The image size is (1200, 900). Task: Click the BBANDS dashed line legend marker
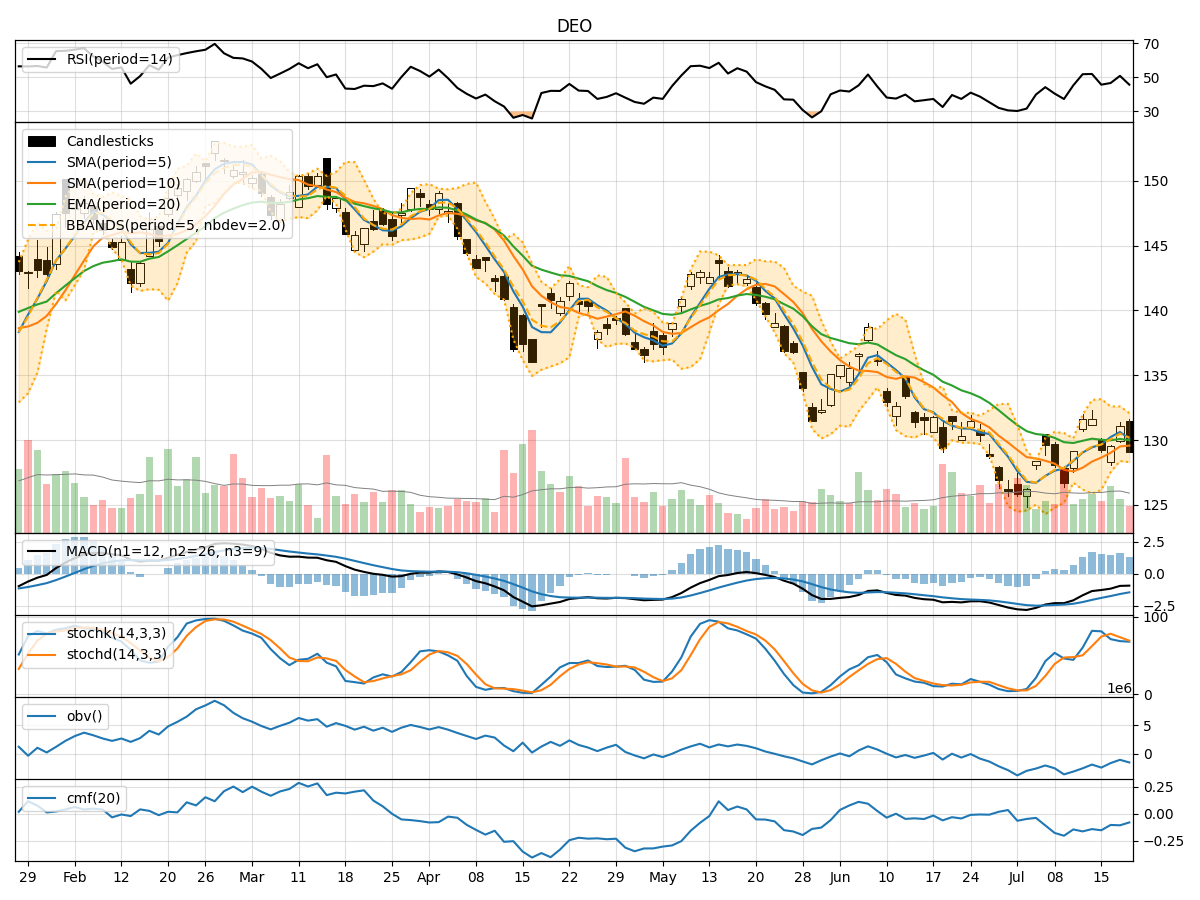click(x=44, y=226)
